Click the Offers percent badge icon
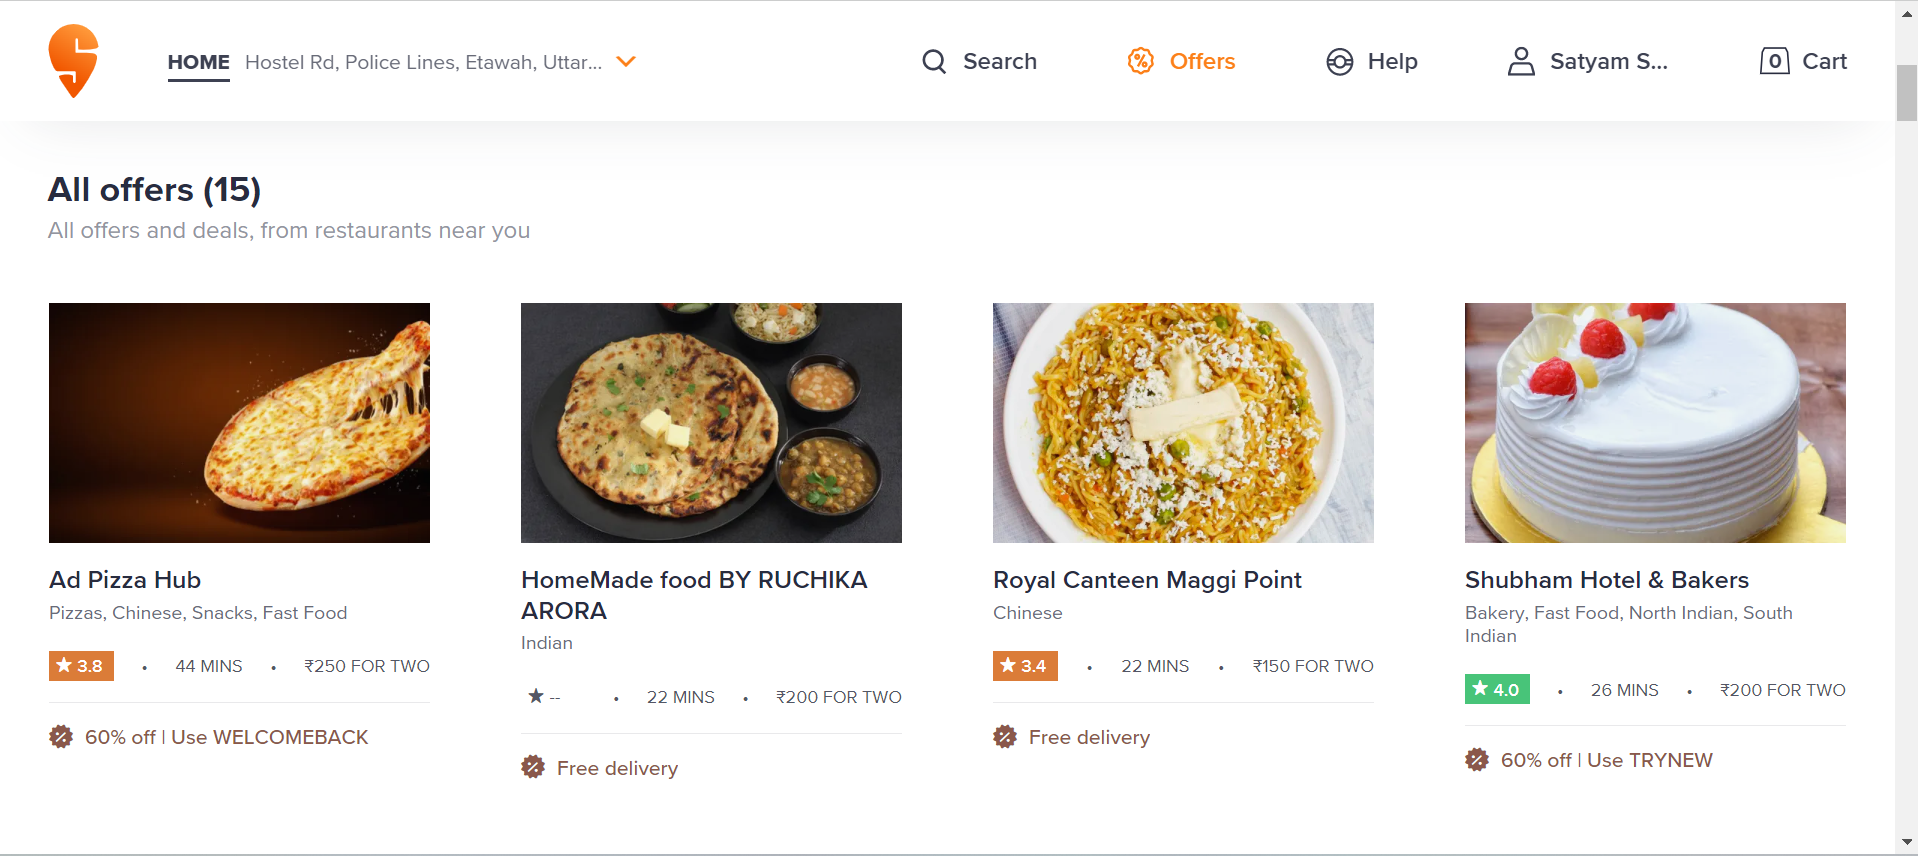Image resolution: width=1918 pixels, height=856 pixels. tap(1140, 61)
